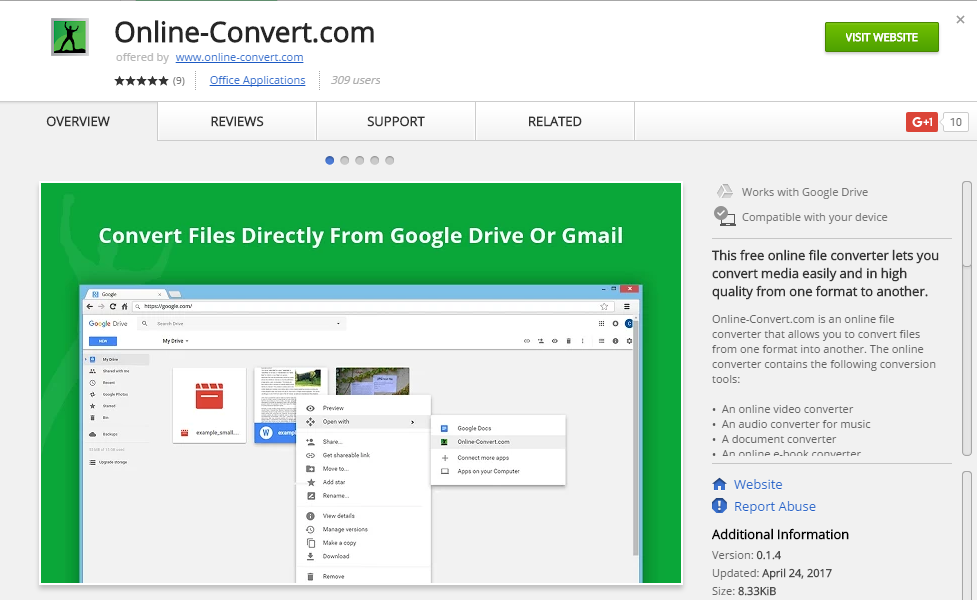Select the first screenshot carousel dot
977x600 pixels.
pyautogui.click(x=330, y=160)
